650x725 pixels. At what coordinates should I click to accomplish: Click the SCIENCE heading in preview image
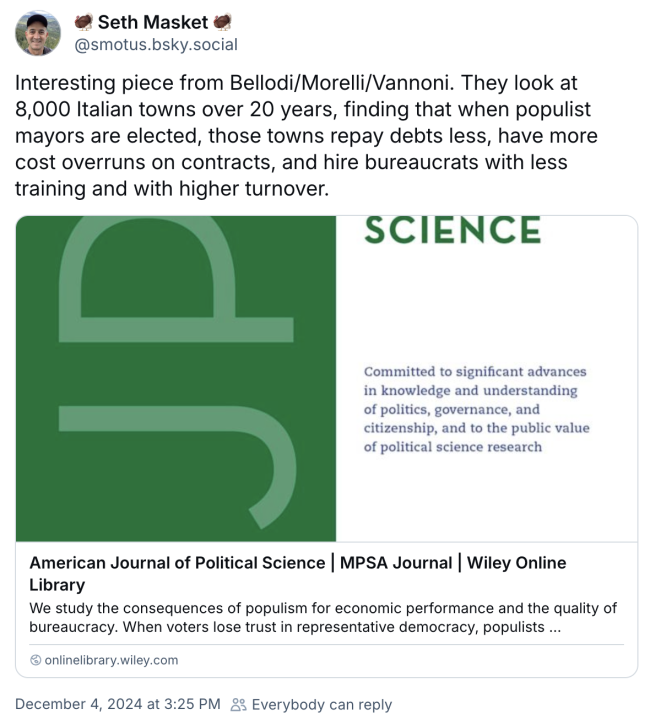(x=452, y=230)
